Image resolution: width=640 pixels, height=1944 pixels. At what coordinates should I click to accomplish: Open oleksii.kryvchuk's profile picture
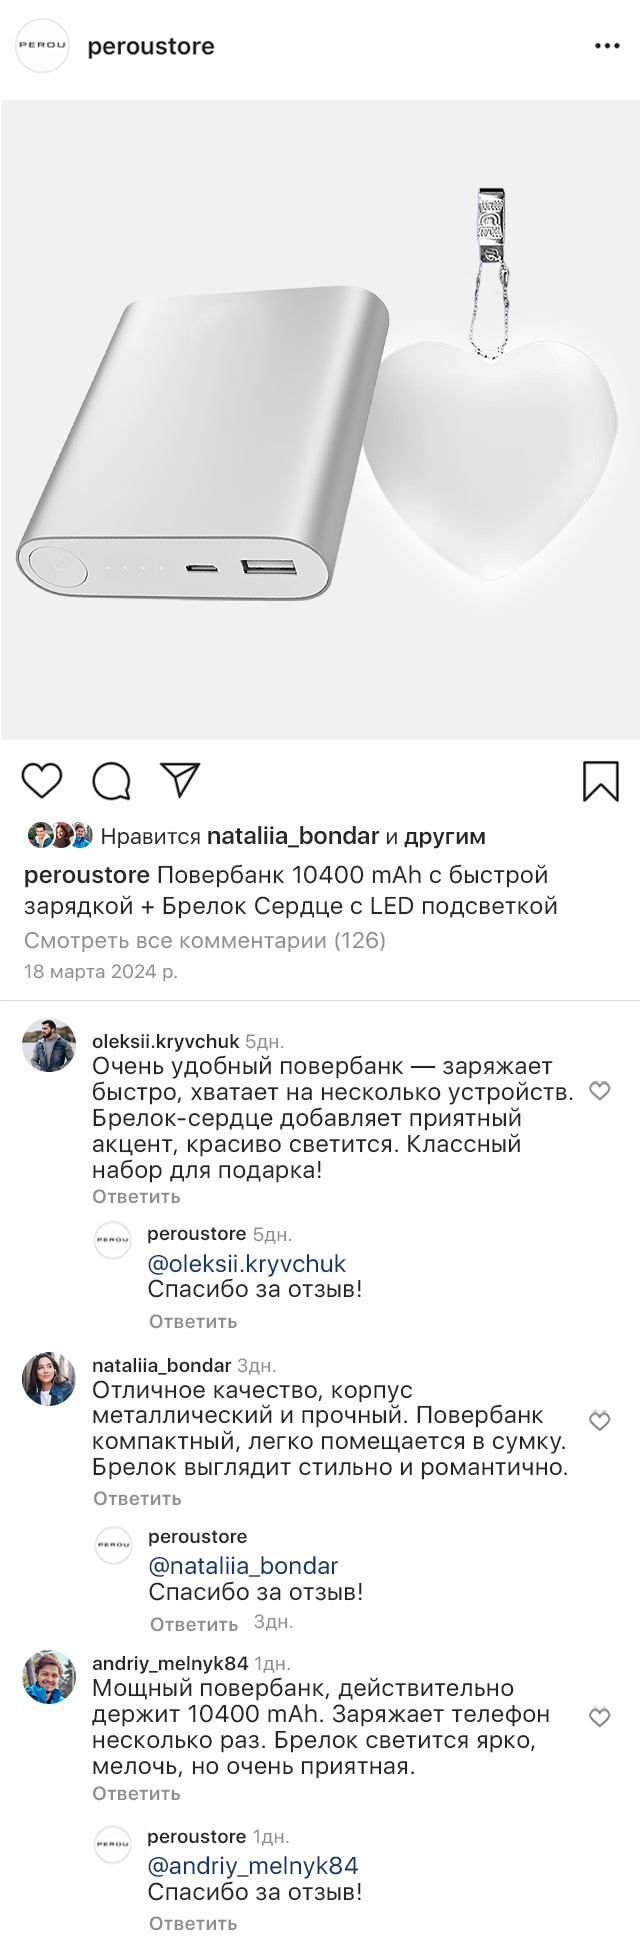[x=49, y=1045]
